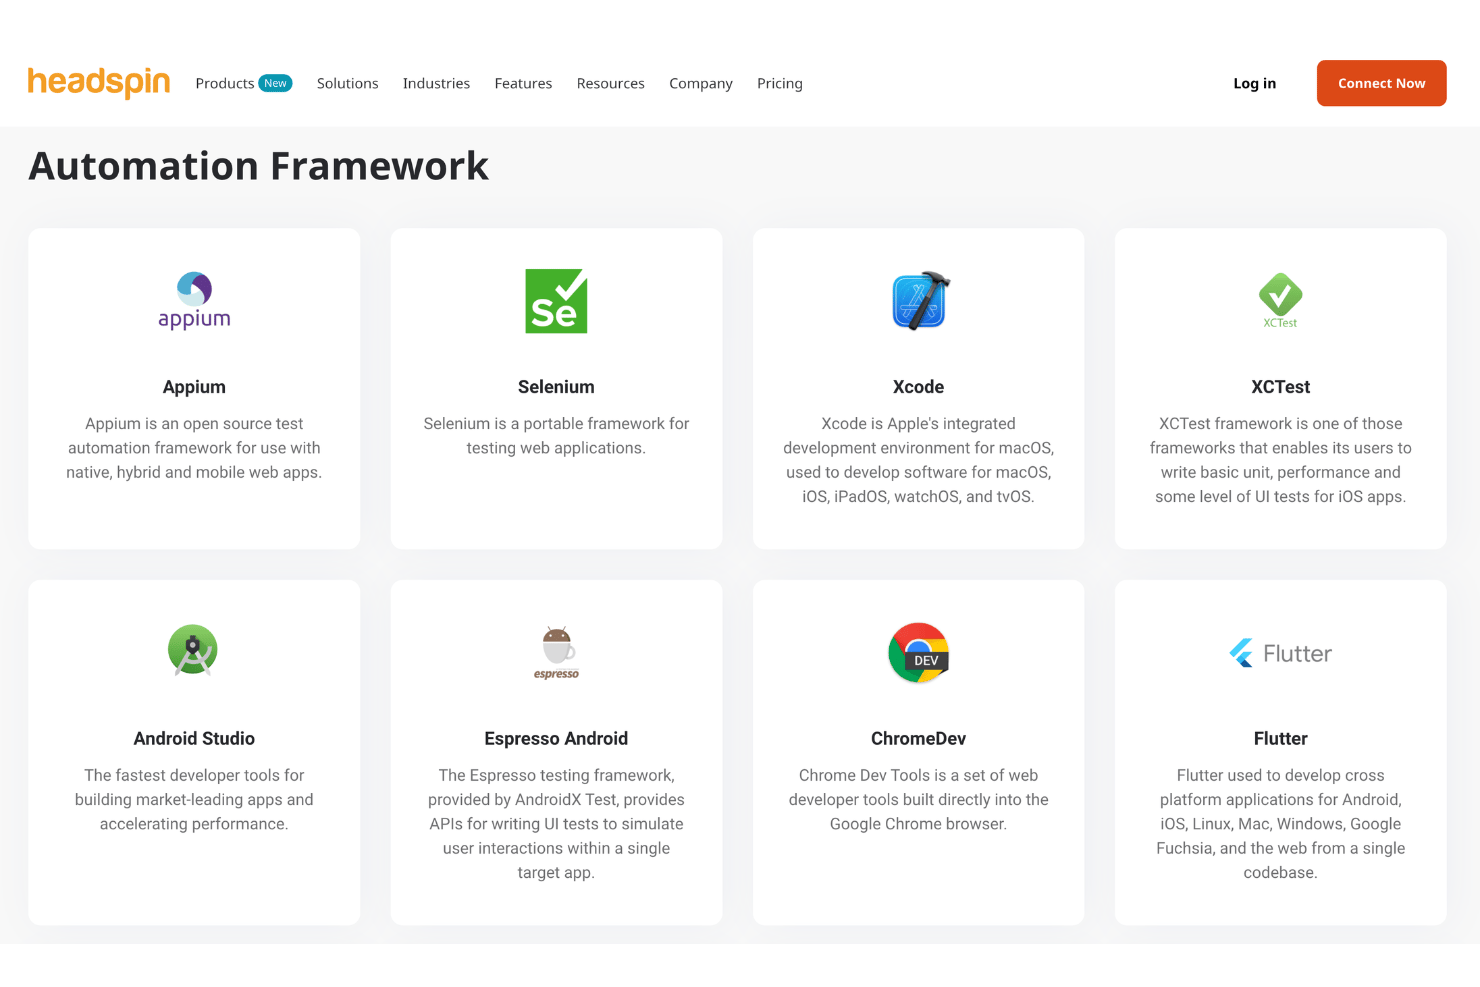Click the Flutter card title
This screenshot has width=1480, height=987.
[x=1281, y=739]
